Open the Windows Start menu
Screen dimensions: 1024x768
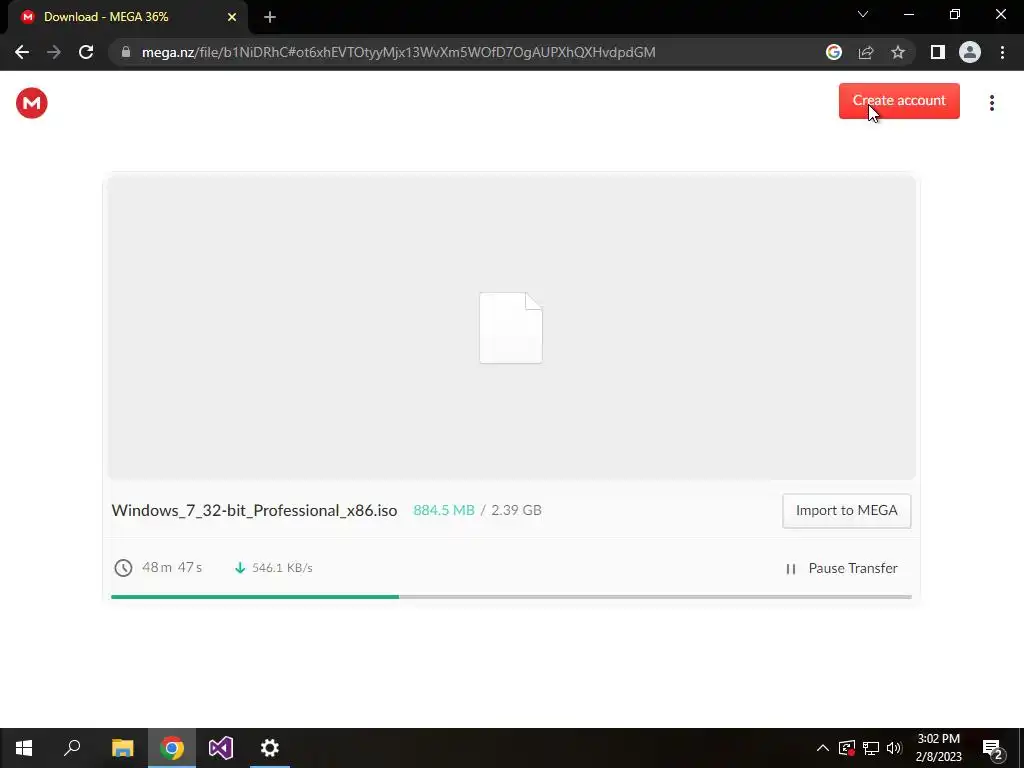pos(24,748)
